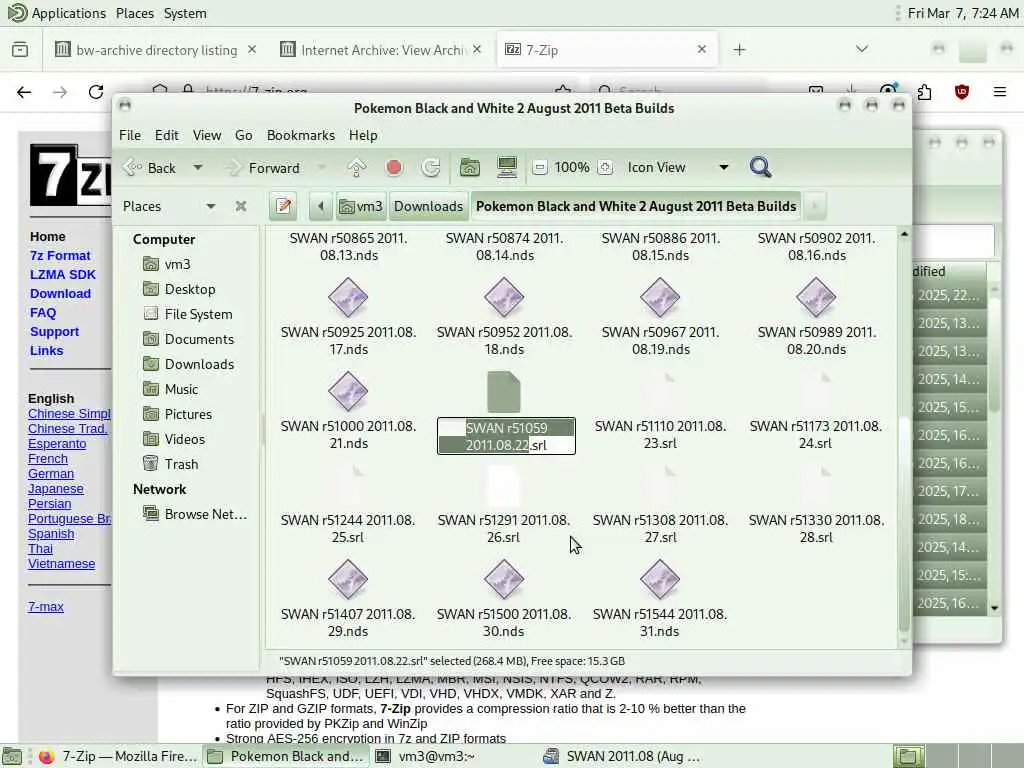Open the Icon View mode dropdown
This screenshot has height=768, width=1024.
coord(677,168)
